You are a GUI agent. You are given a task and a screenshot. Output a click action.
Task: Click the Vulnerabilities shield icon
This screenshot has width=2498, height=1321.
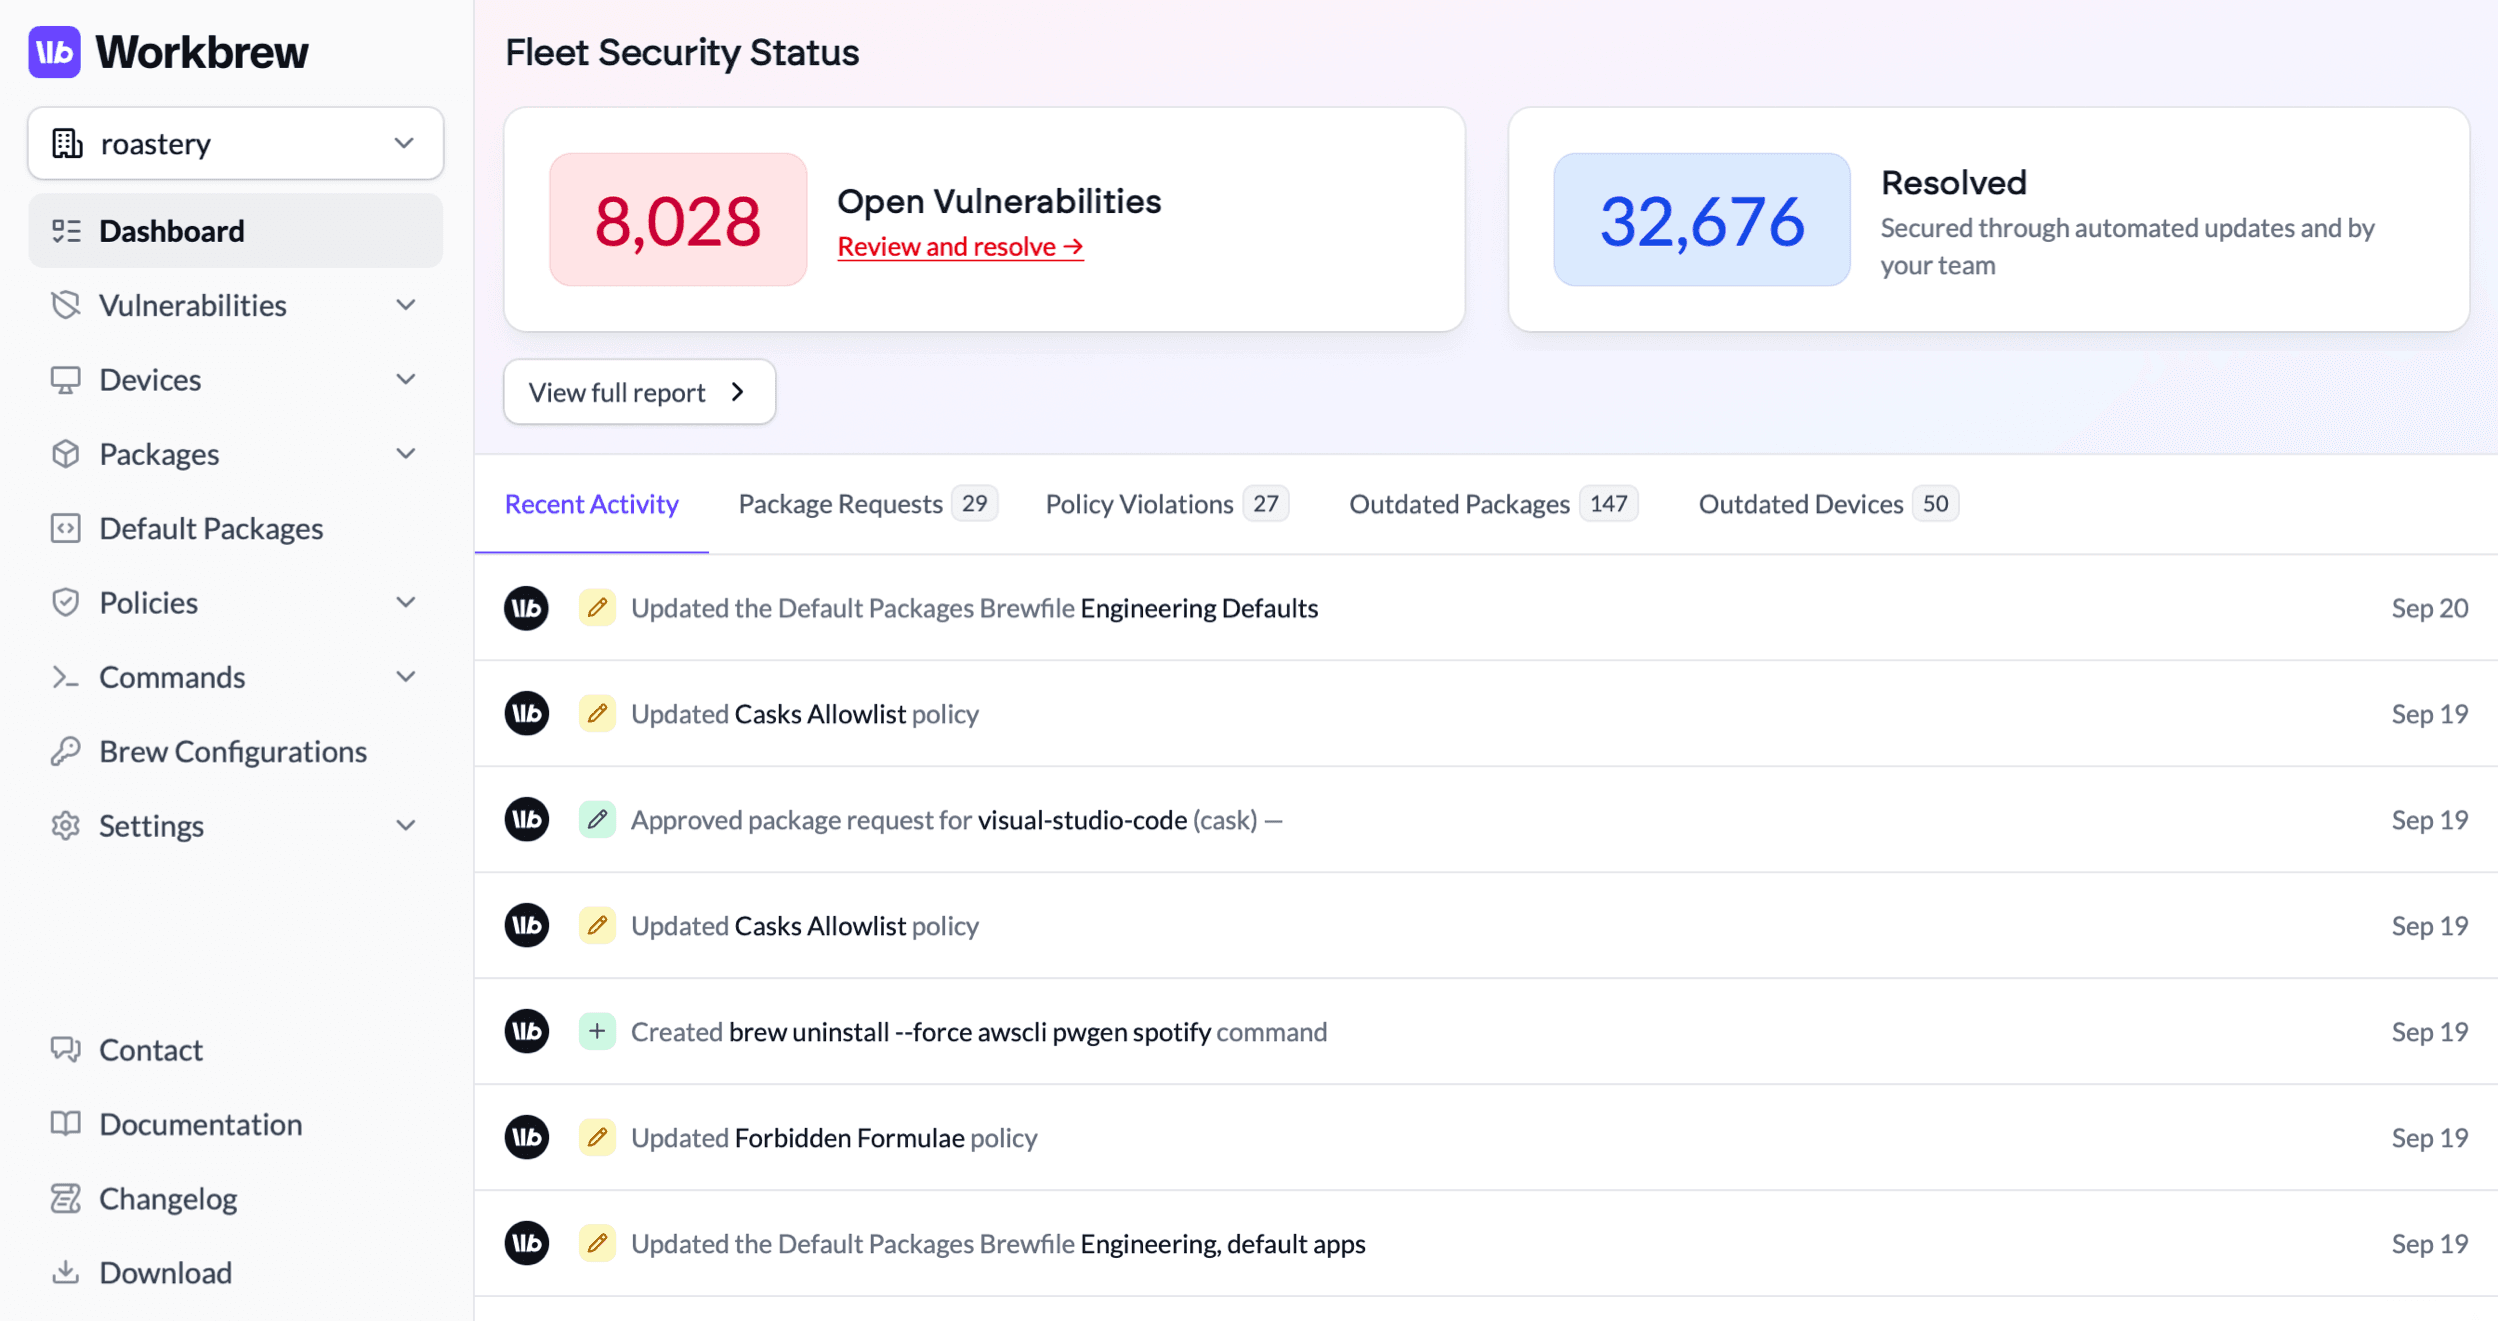click(66, 305)
